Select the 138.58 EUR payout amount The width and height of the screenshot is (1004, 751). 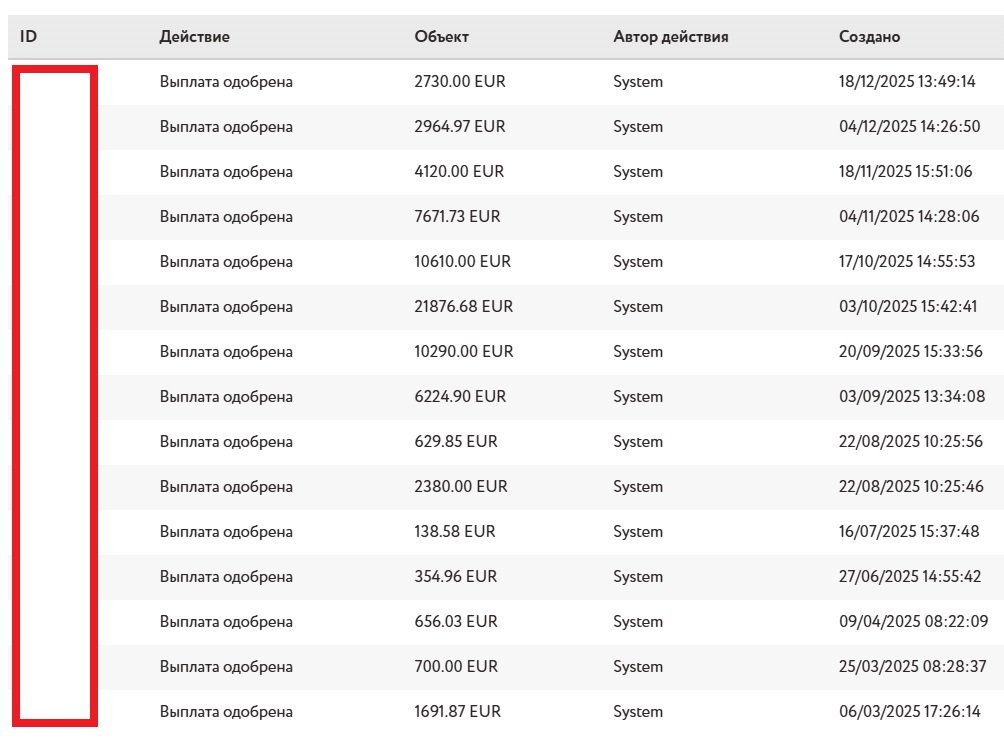[x=454, y=532]
